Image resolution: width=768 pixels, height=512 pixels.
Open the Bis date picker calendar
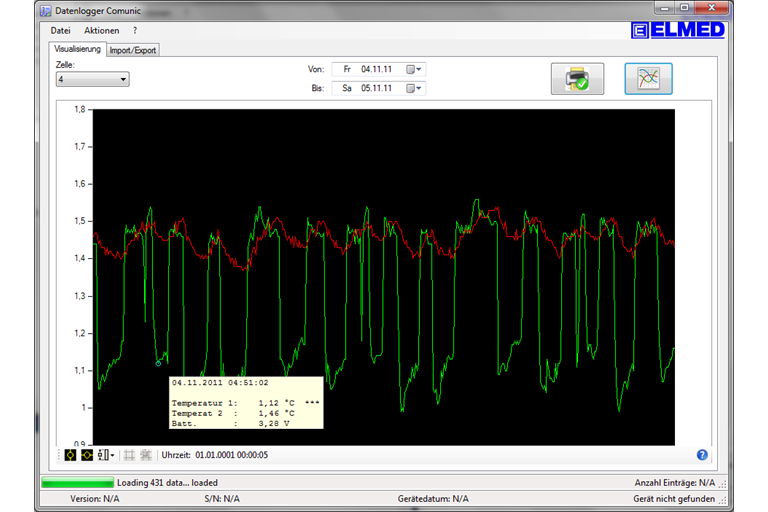point(414,88)
